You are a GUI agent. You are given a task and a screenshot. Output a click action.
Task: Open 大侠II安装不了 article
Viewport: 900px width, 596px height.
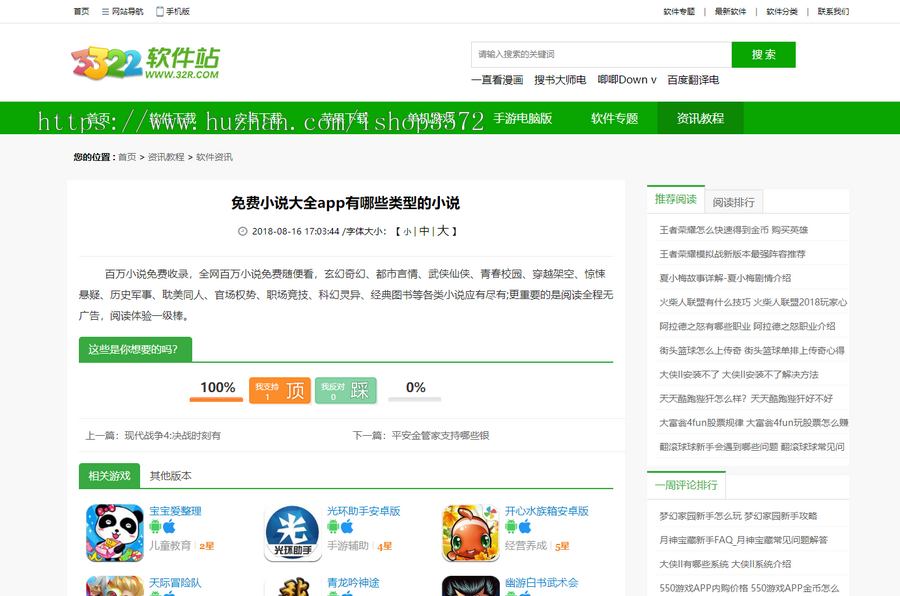pyautogui.click(x=738, y=375)
